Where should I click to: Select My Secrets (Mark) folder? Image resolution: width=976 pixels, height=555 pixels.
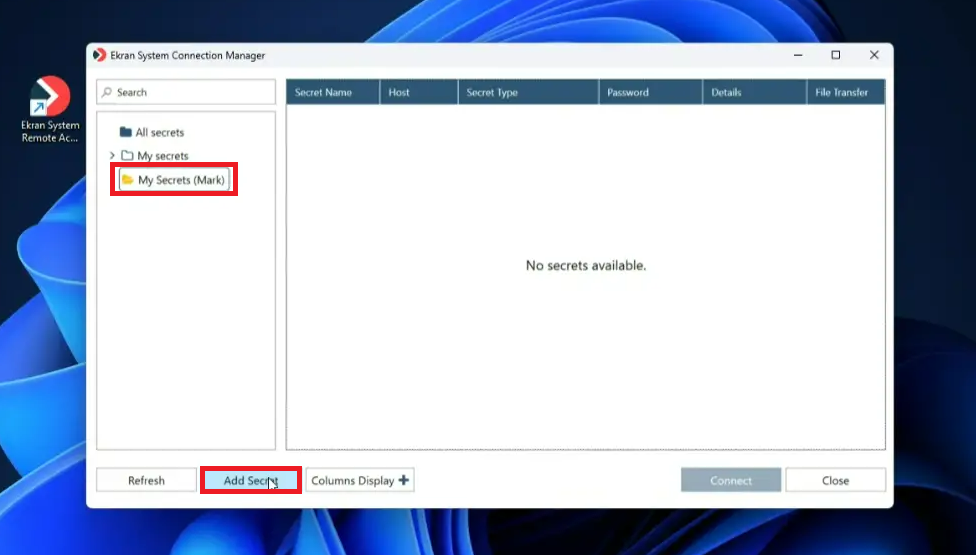pos(180,180)
